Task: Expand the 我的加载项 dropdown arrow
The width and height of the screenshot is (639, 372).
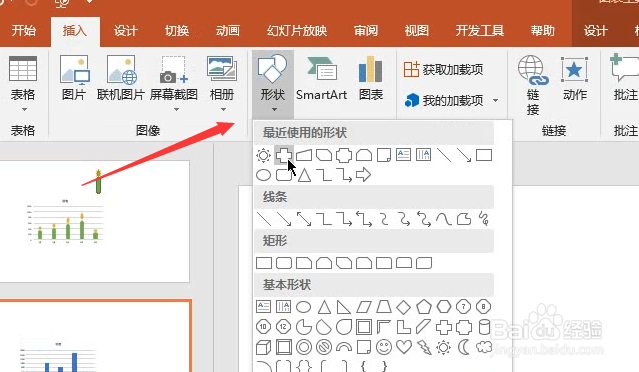Action: coord(496,100)
